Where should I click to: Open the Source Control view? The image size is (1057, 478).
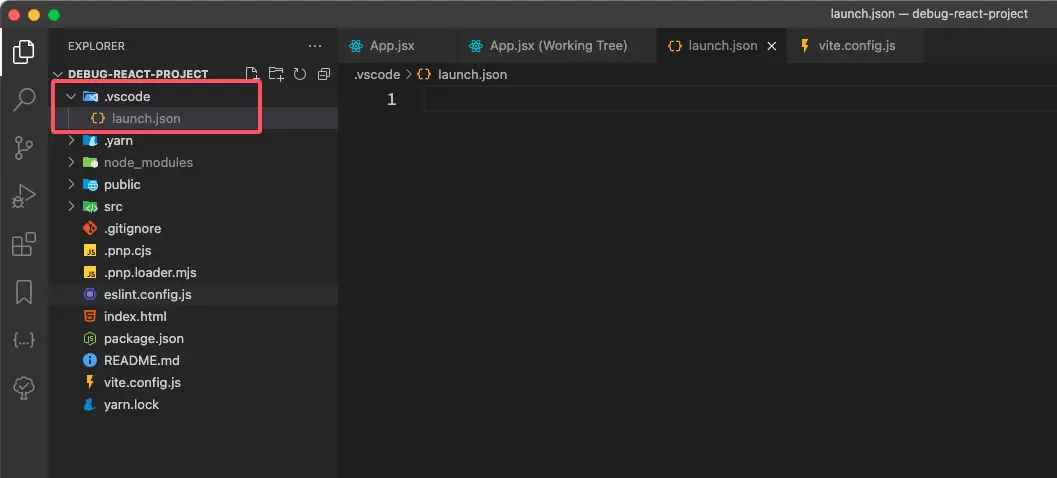[24, 148]
